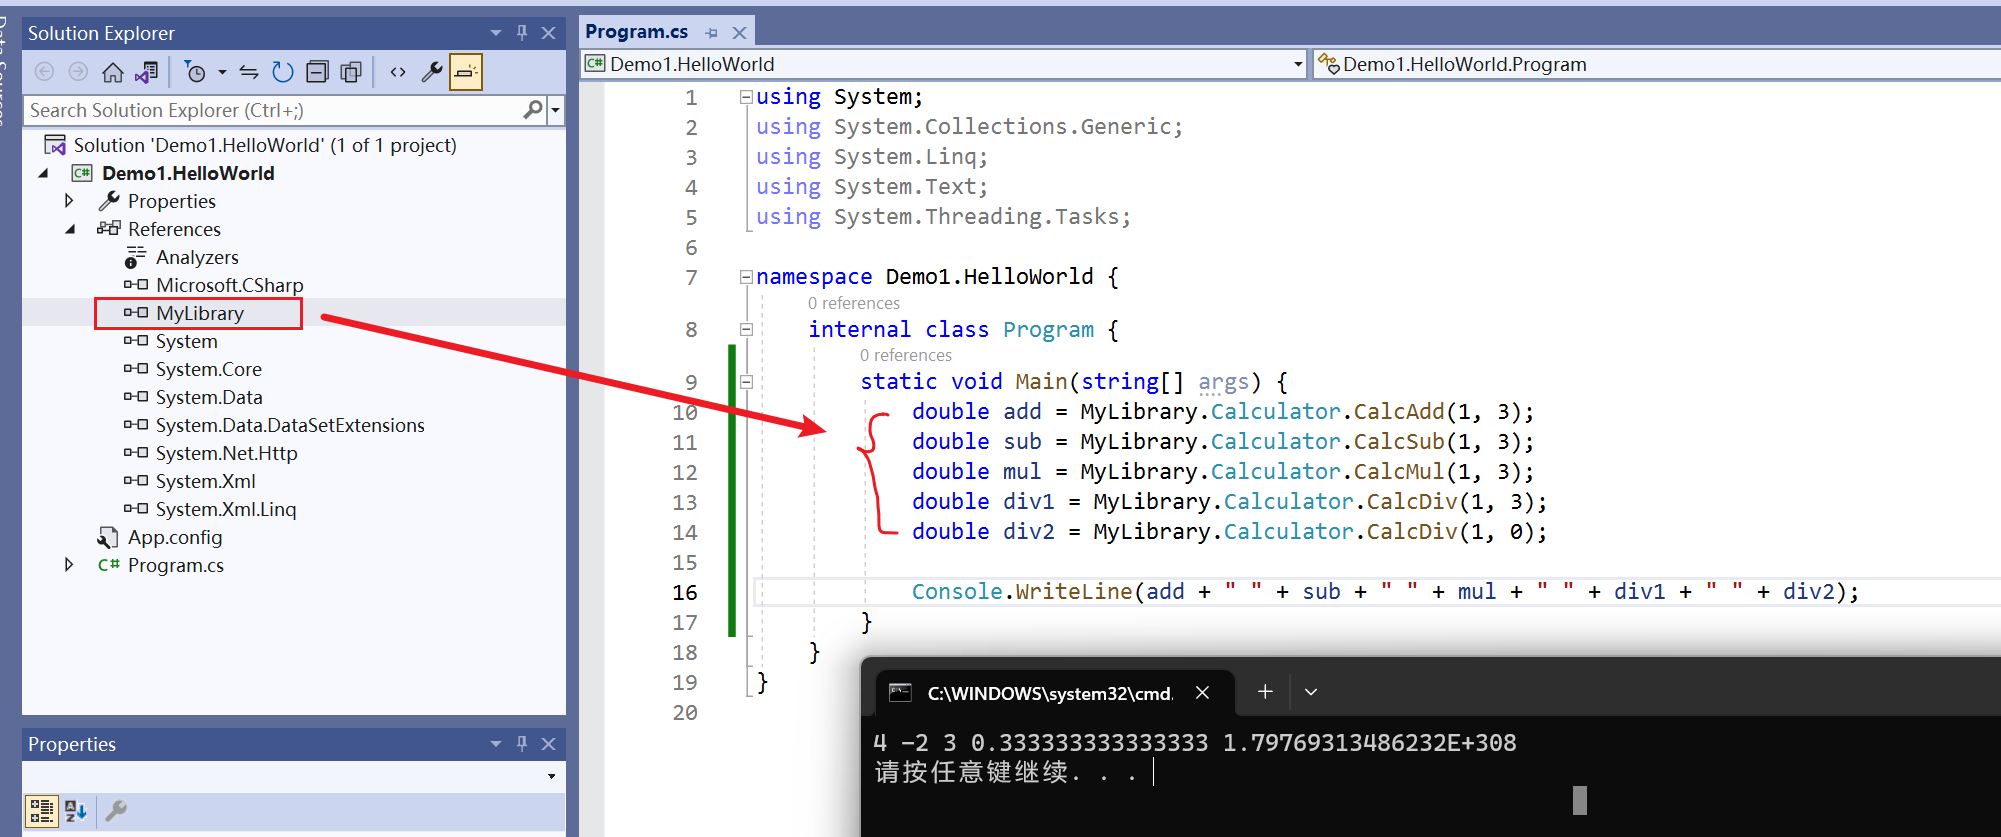This screenshot has width=2001, height=837.
Task: Select the App.config file
Action: [x=175, y=537]
